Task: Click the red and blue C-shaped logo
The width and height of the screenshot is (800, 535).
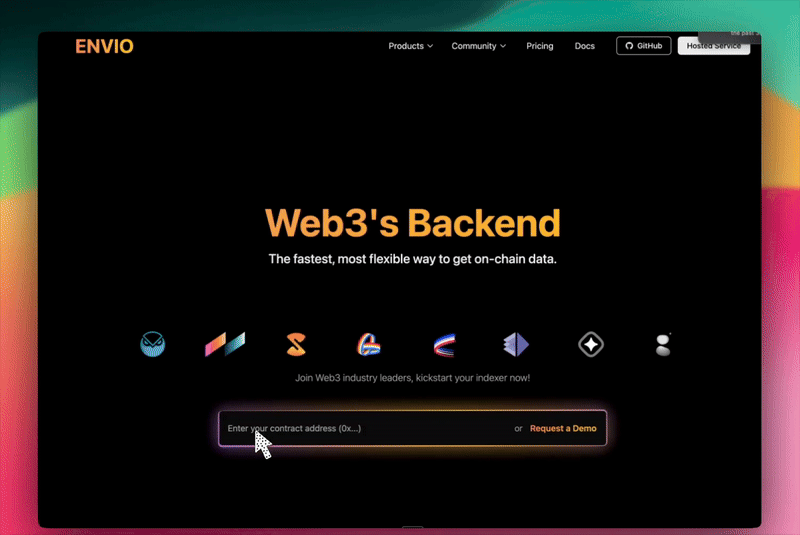Action: coord(445,345)
